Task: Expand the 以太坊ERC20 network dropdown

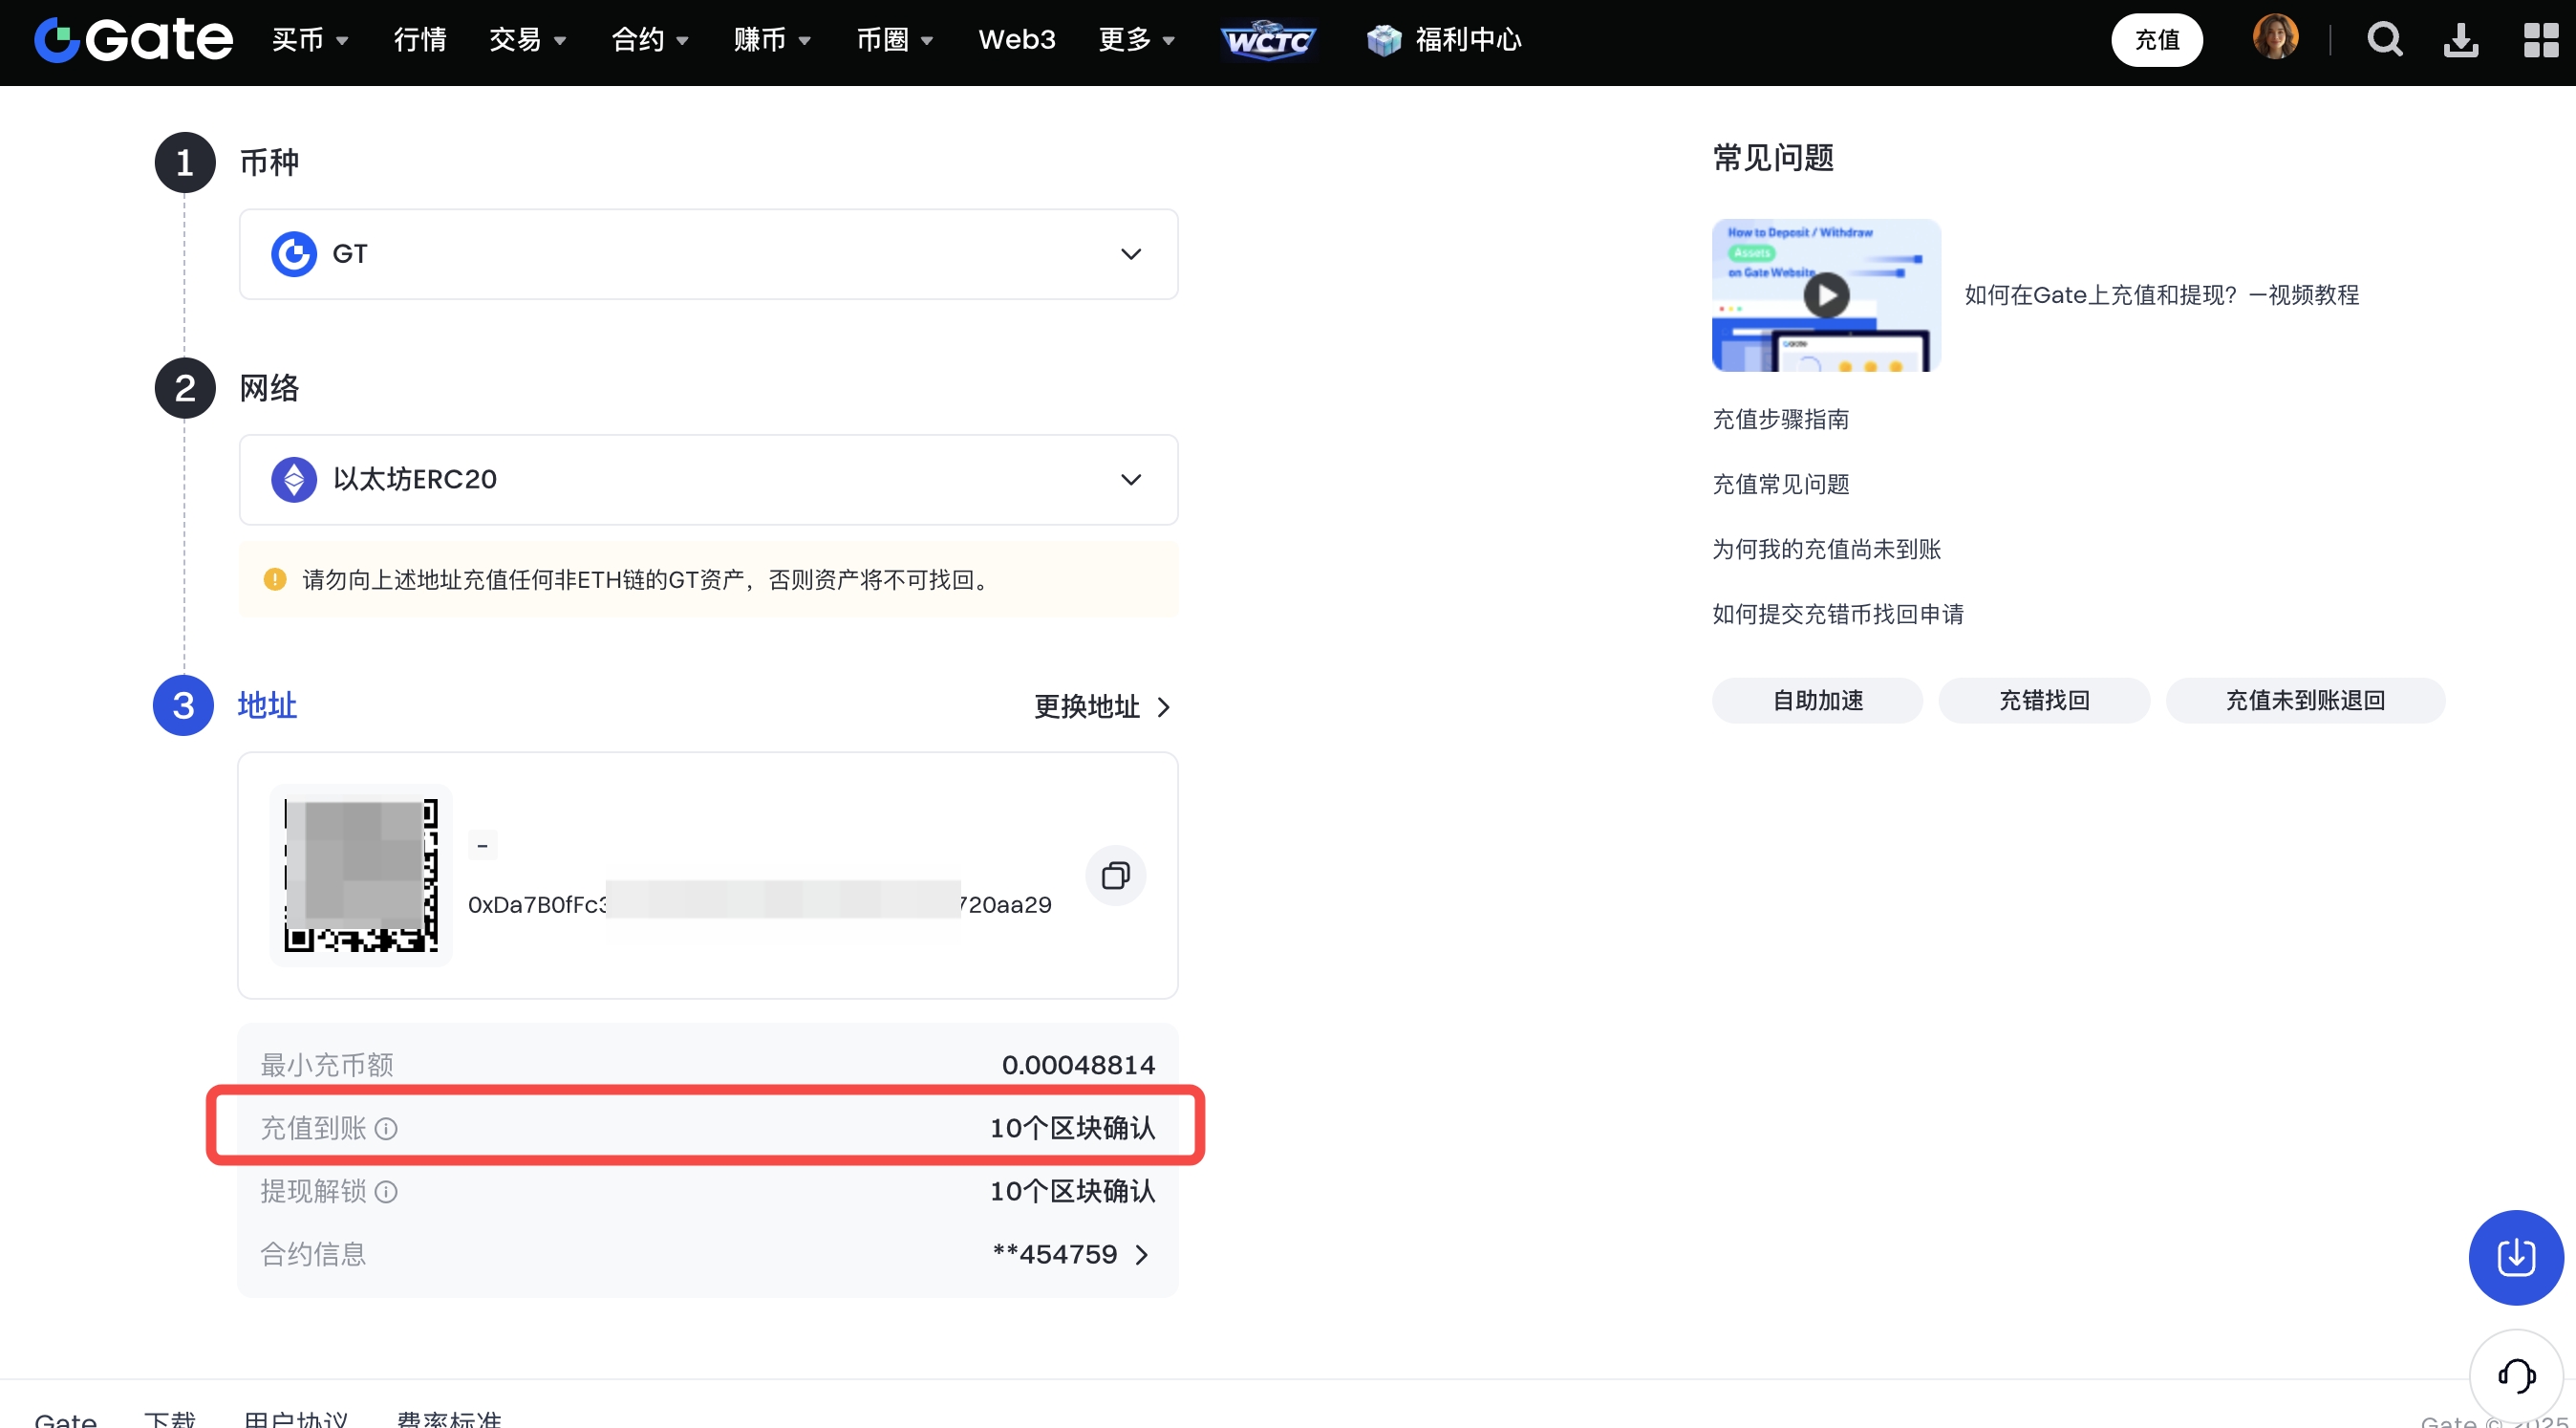Action: [1130, 480]
